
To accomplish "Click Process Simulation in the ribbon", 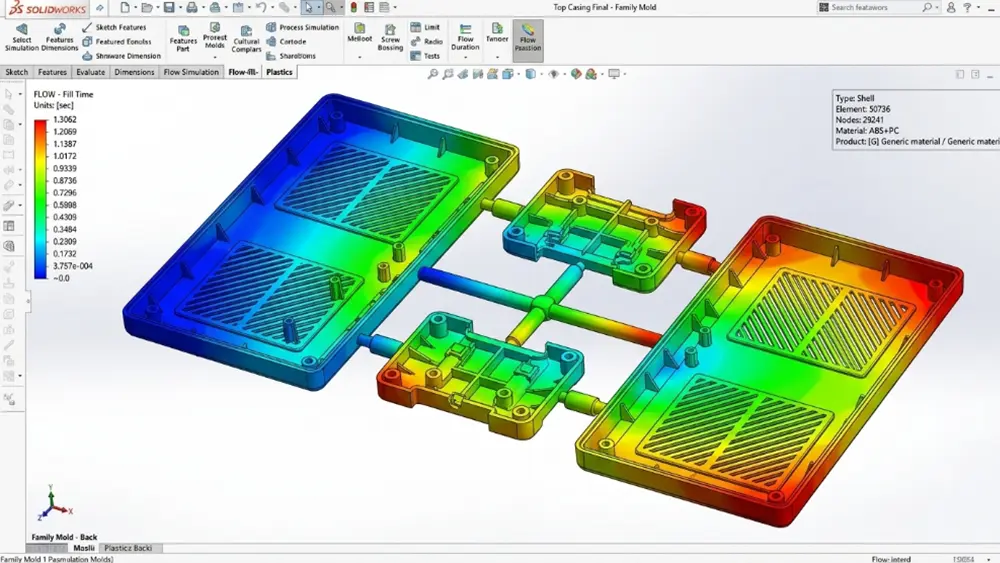I will click(302, 27).
